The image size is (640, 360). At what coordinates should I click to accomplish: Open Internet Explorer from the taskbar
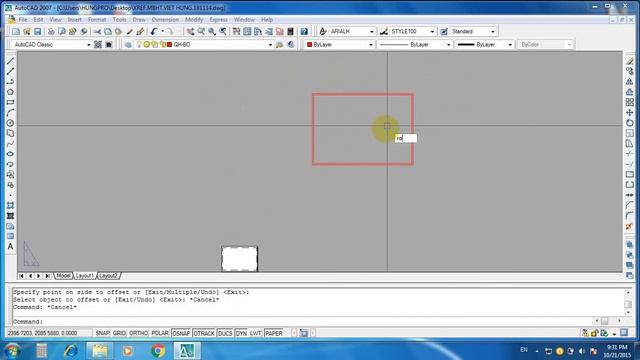[71, 351]
